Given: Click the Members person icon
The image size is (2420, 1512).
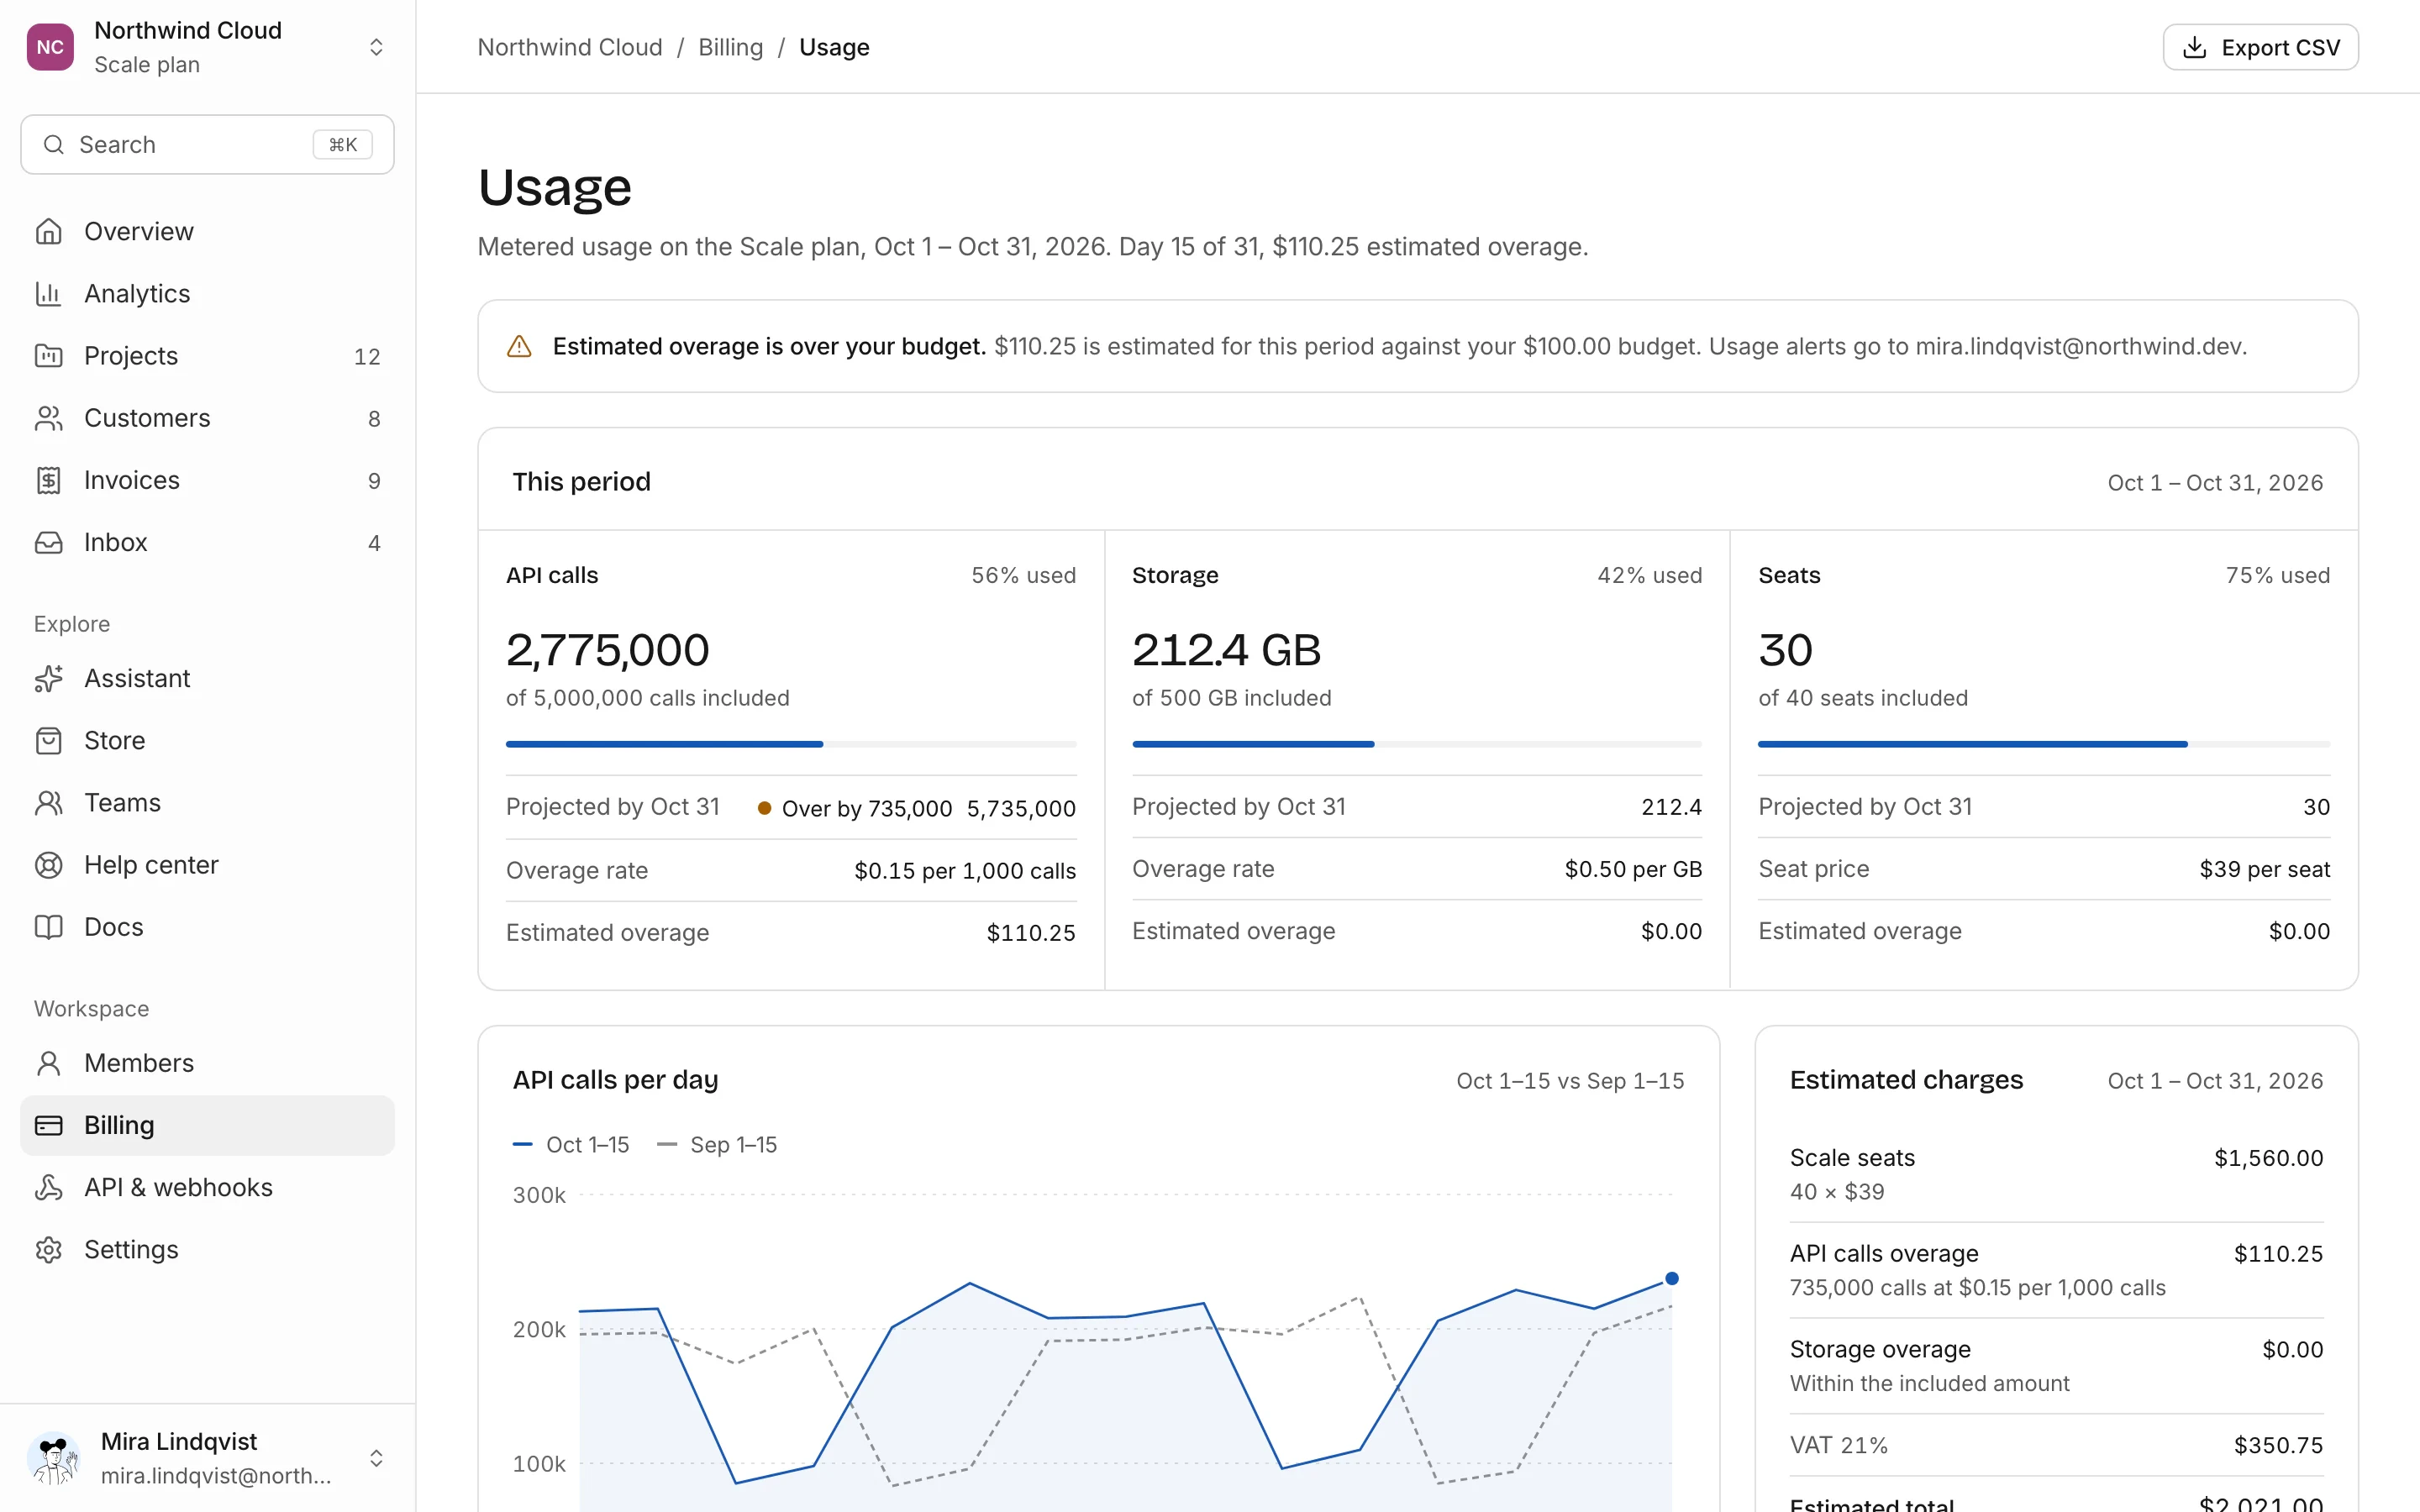Looking at the screenshot, I should (x=49, y=1063).
